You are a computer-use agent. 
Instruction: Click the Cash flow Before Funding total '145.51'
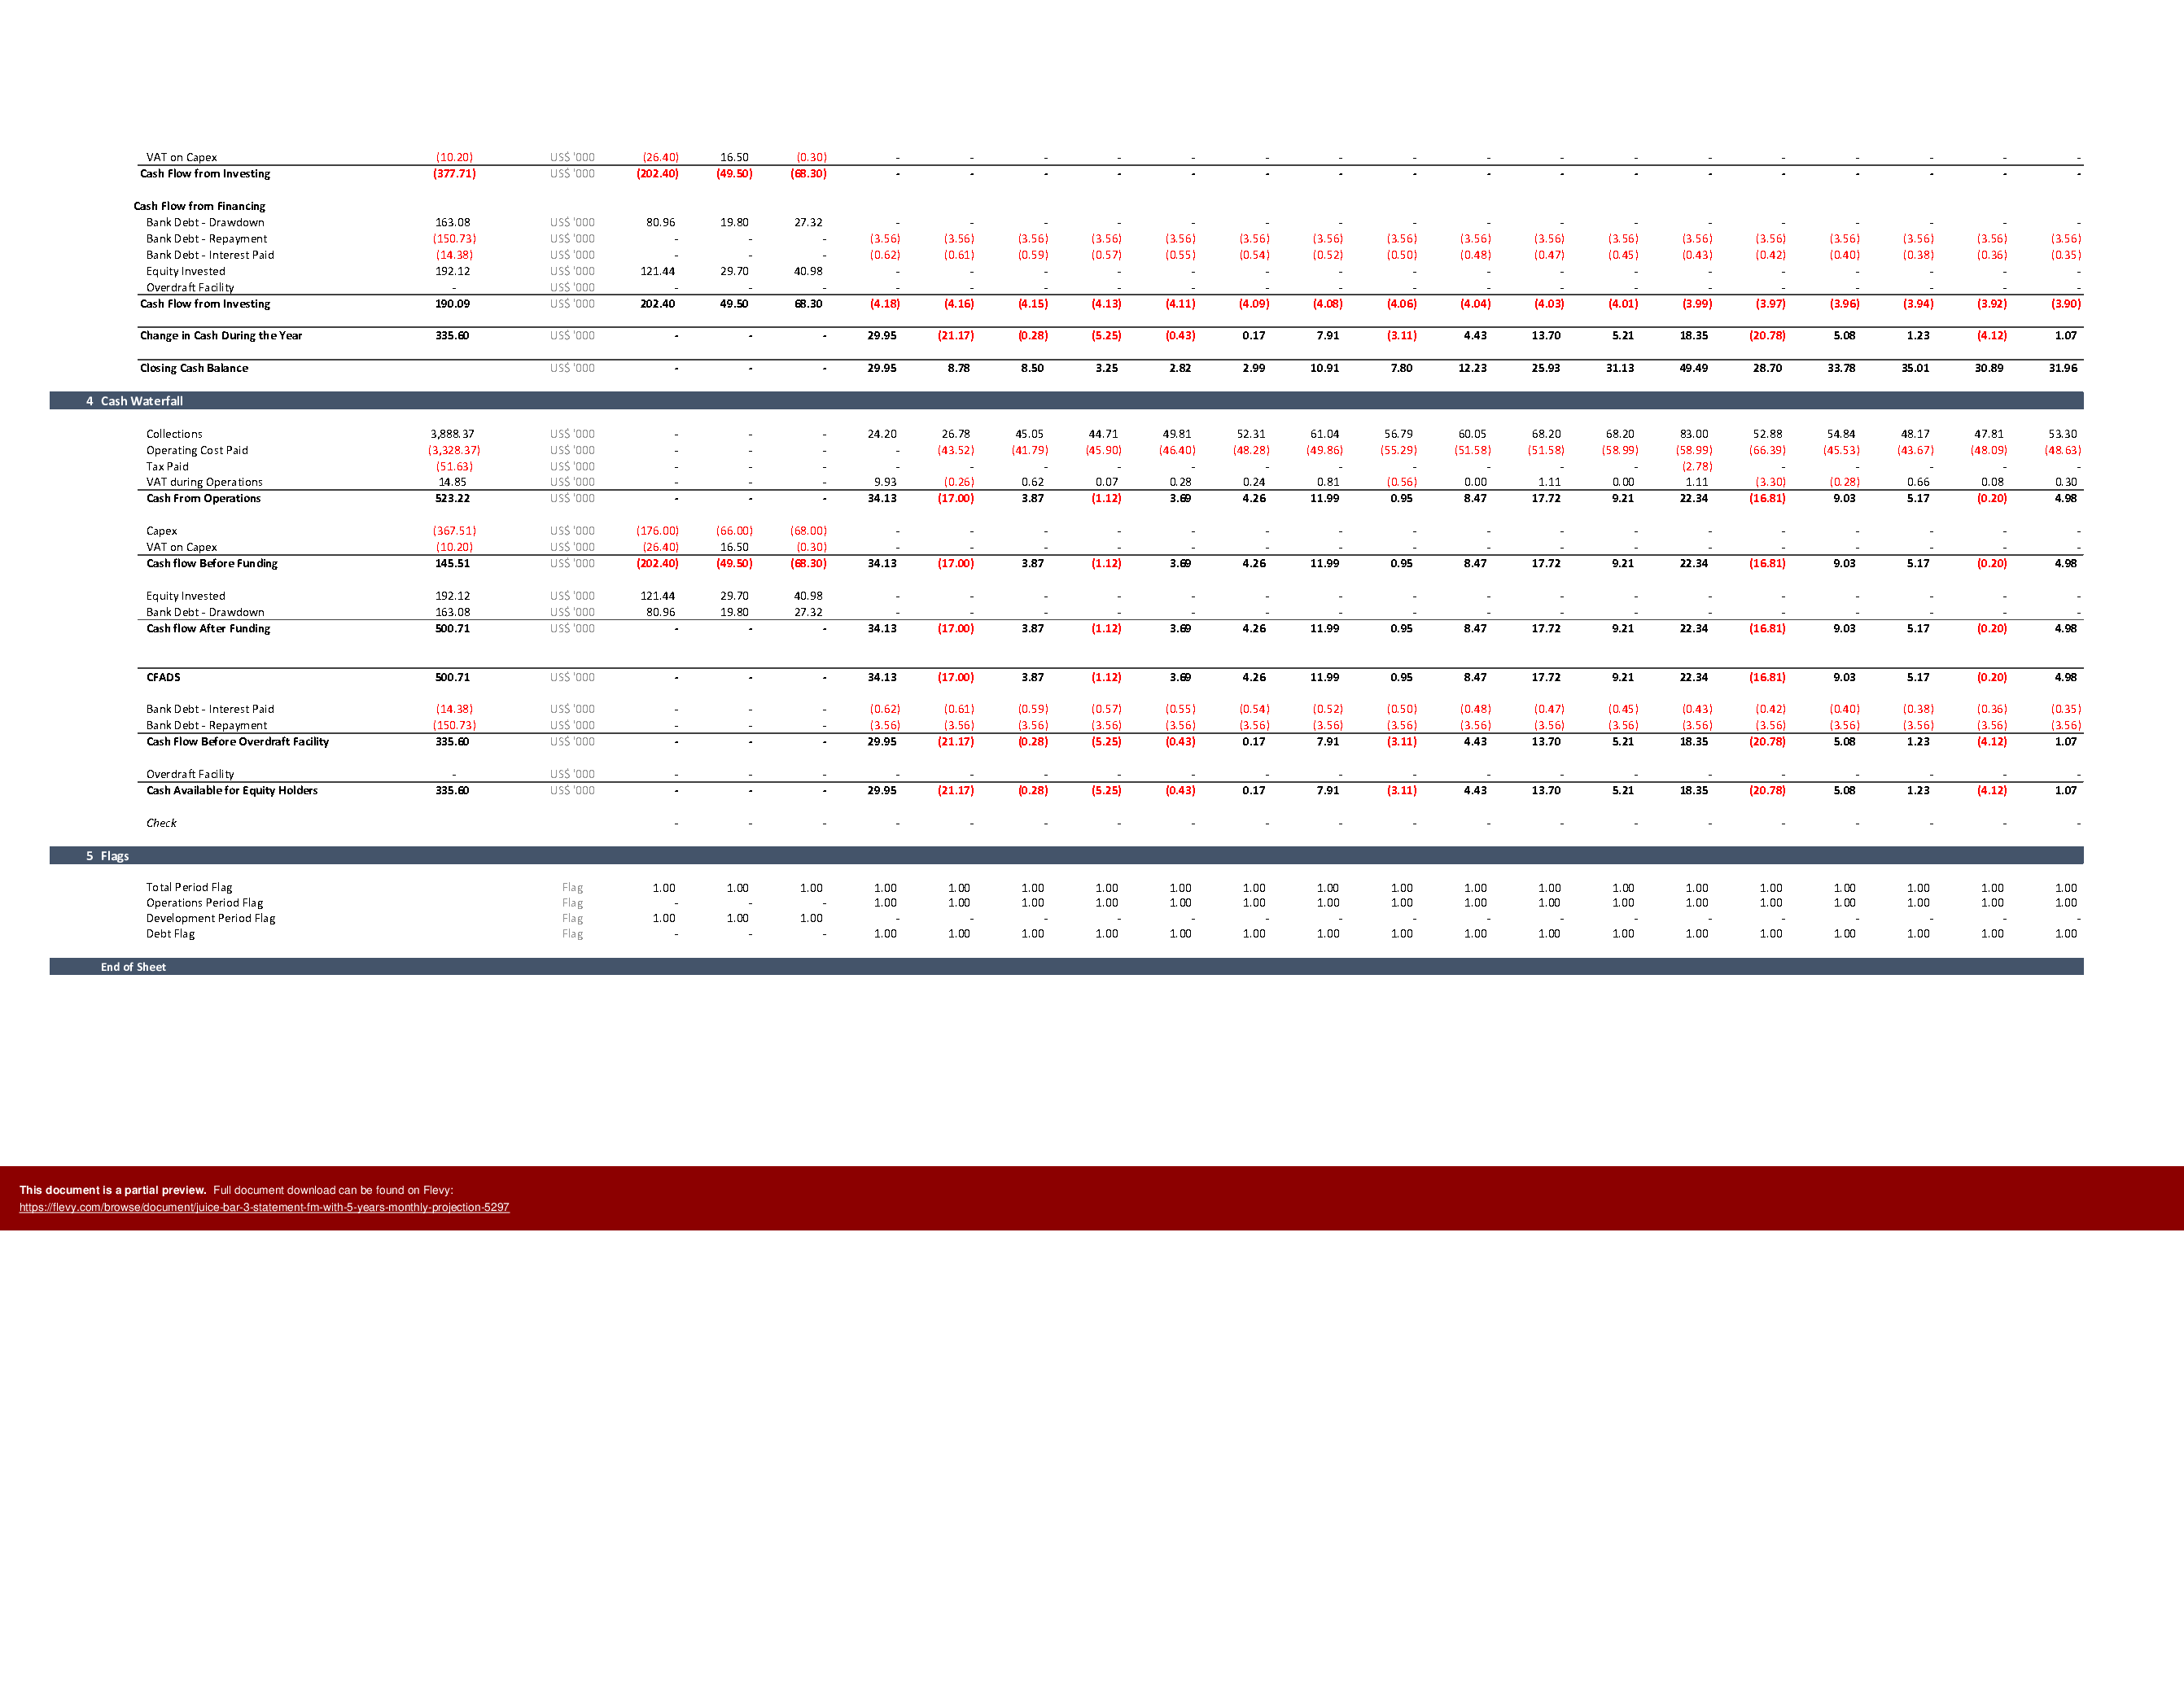452,563
